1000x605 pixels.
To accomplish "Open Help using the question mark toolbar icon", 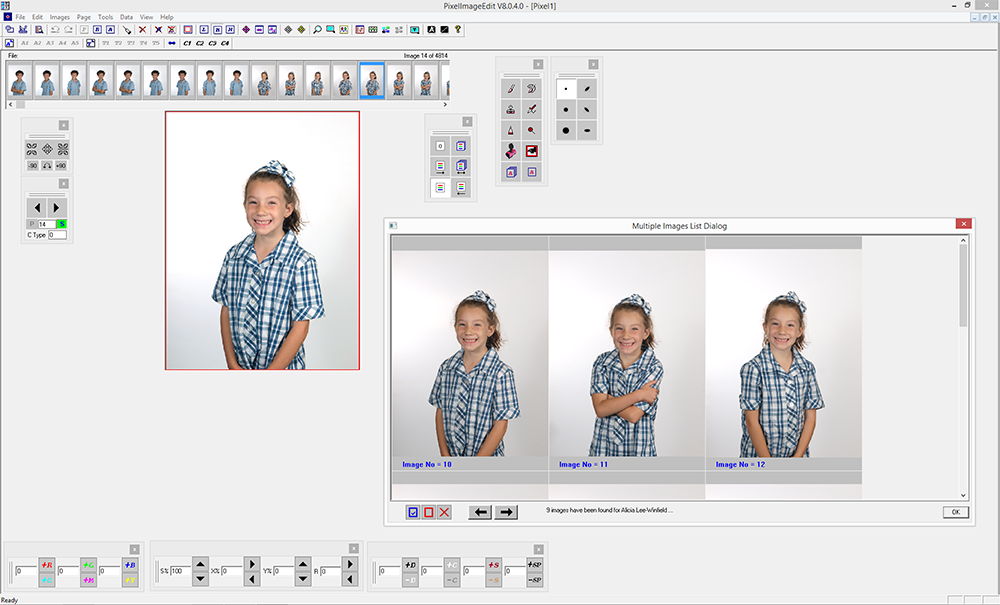I will [x=458, y=28].
